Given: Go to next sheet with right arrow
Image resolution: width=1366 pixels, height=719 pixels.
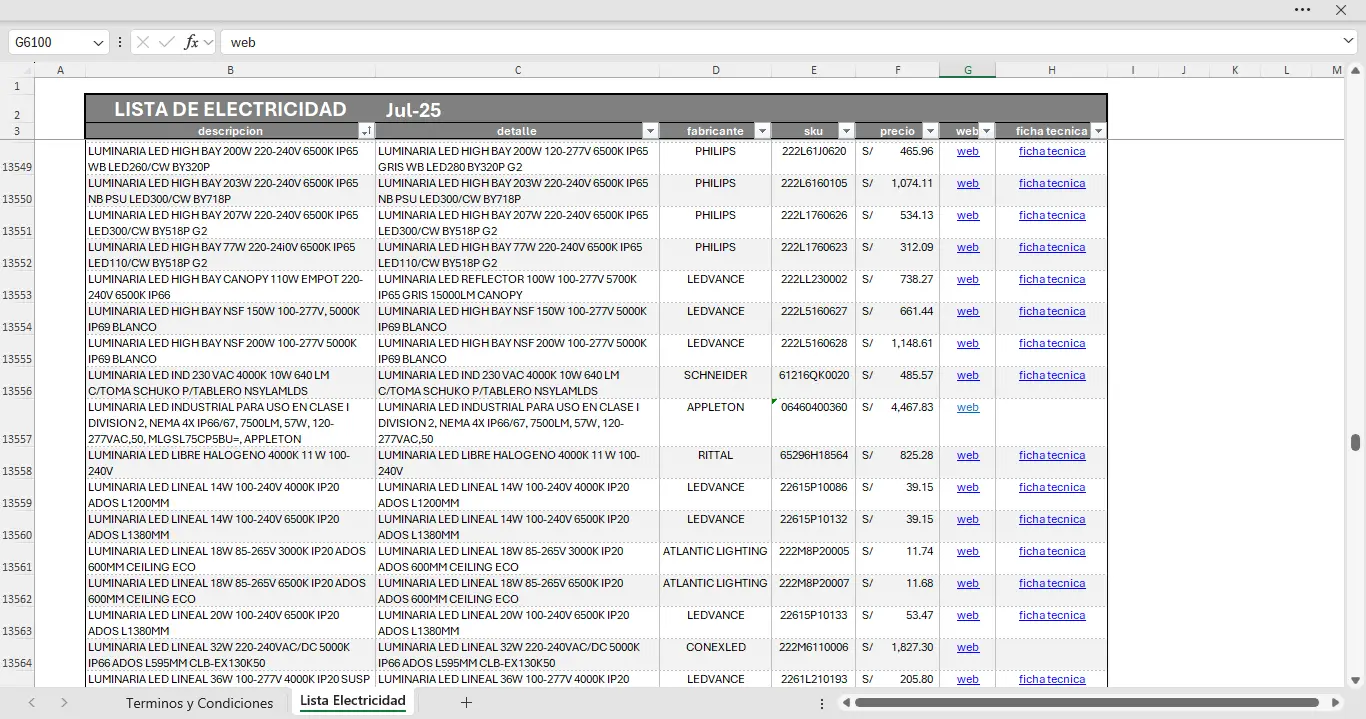Looking at the screenshot, I should pos(64,703).
